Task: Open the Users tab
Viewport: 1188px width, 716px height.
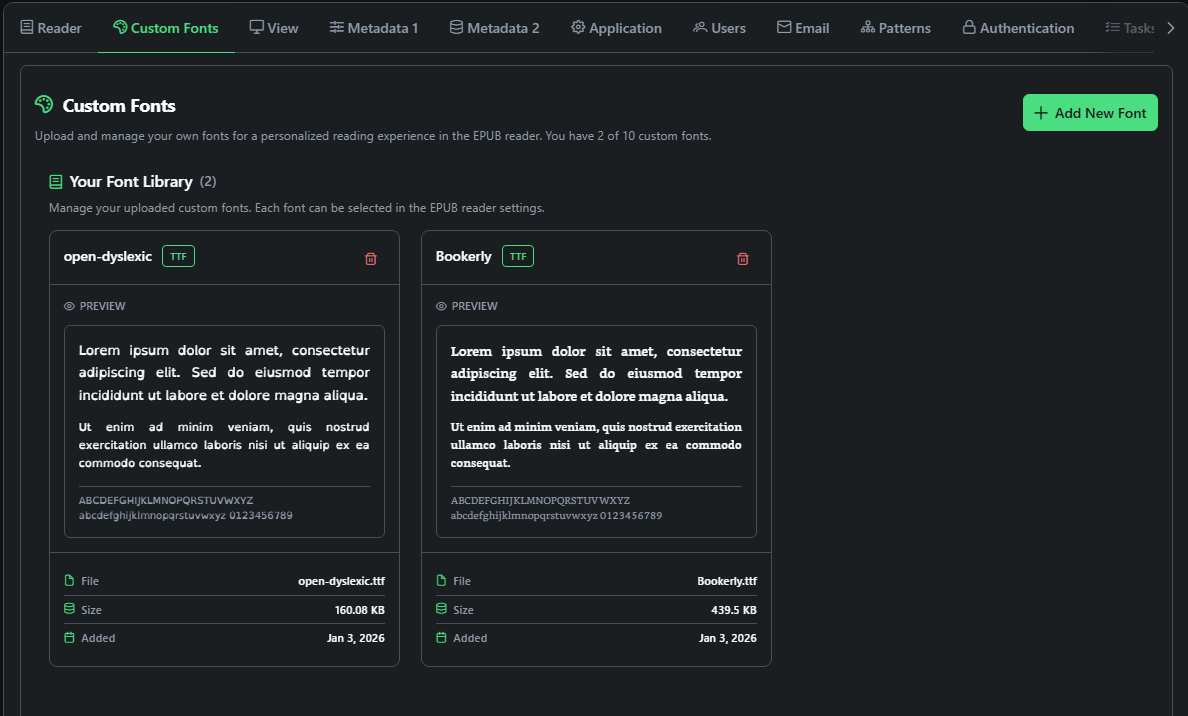Action: point(719,28)
